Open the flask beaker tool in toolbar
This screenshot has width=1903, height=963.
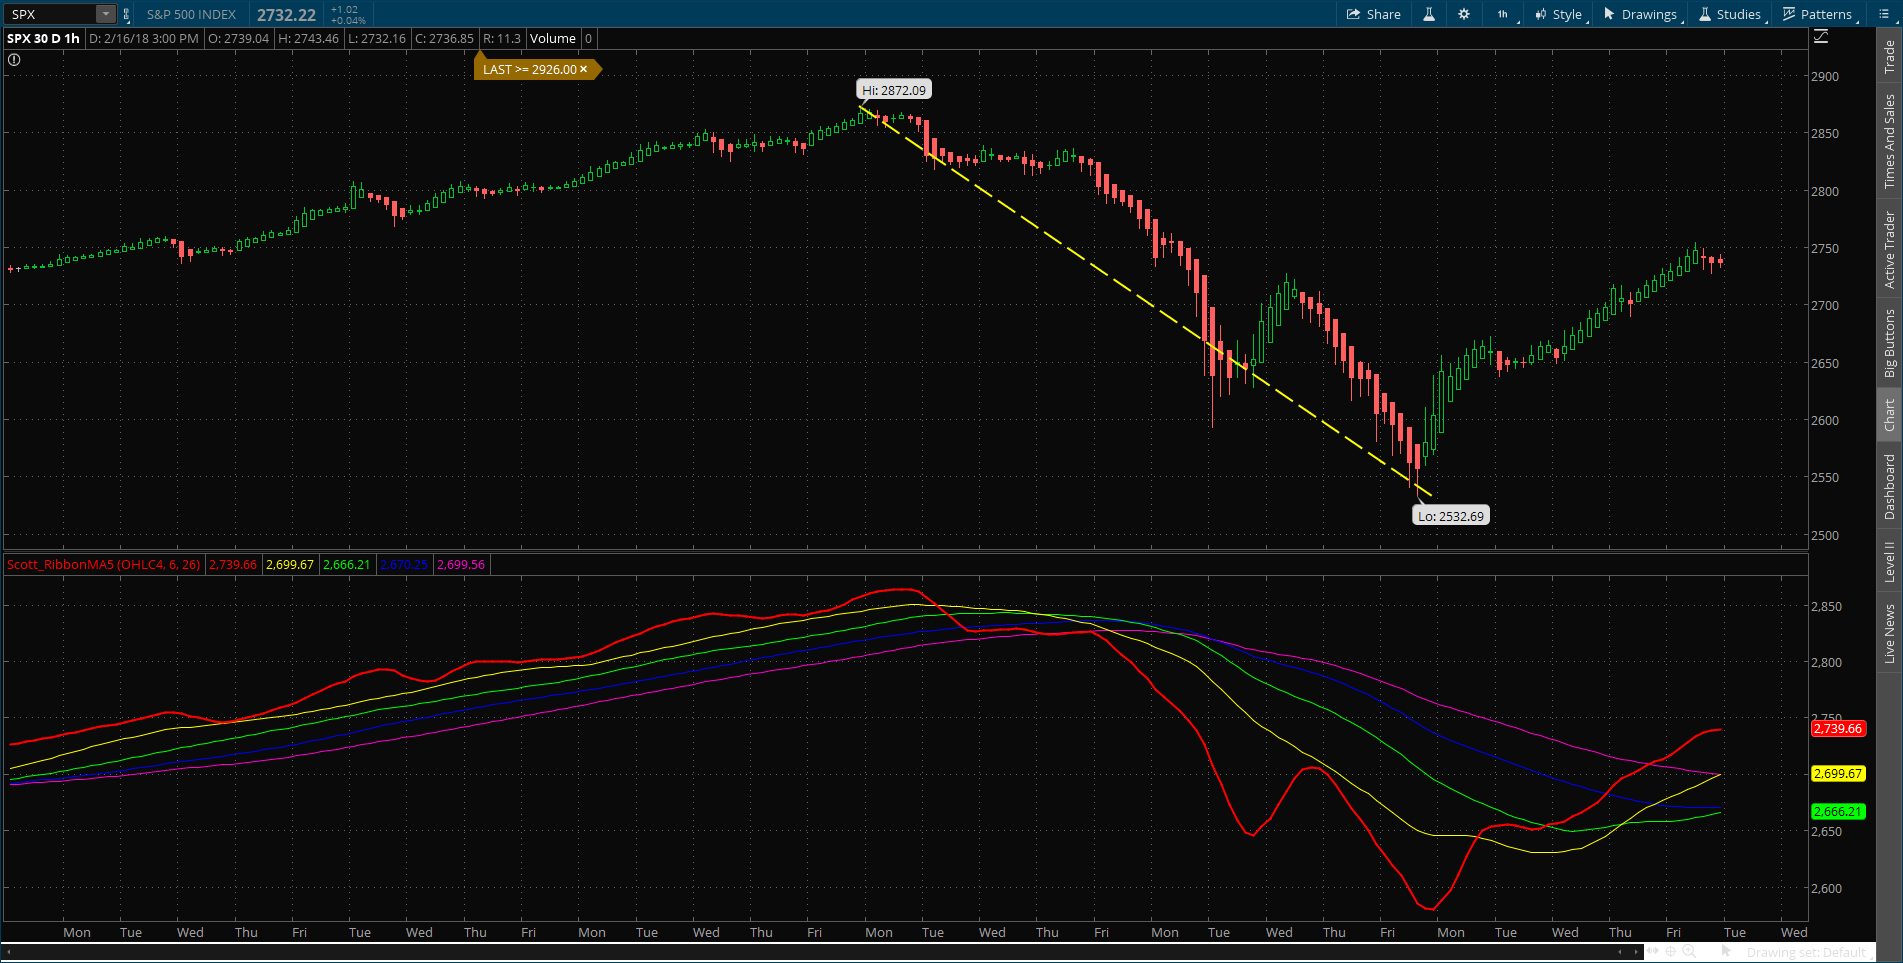[x=1429, y=14]
